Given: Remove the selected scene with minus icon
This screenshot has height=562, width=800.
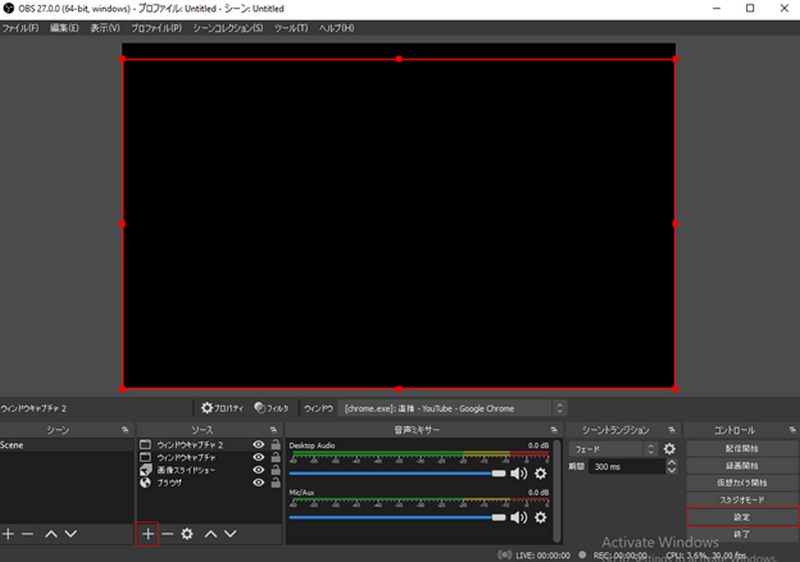Looking at the screenshot, I should (28, 534).
